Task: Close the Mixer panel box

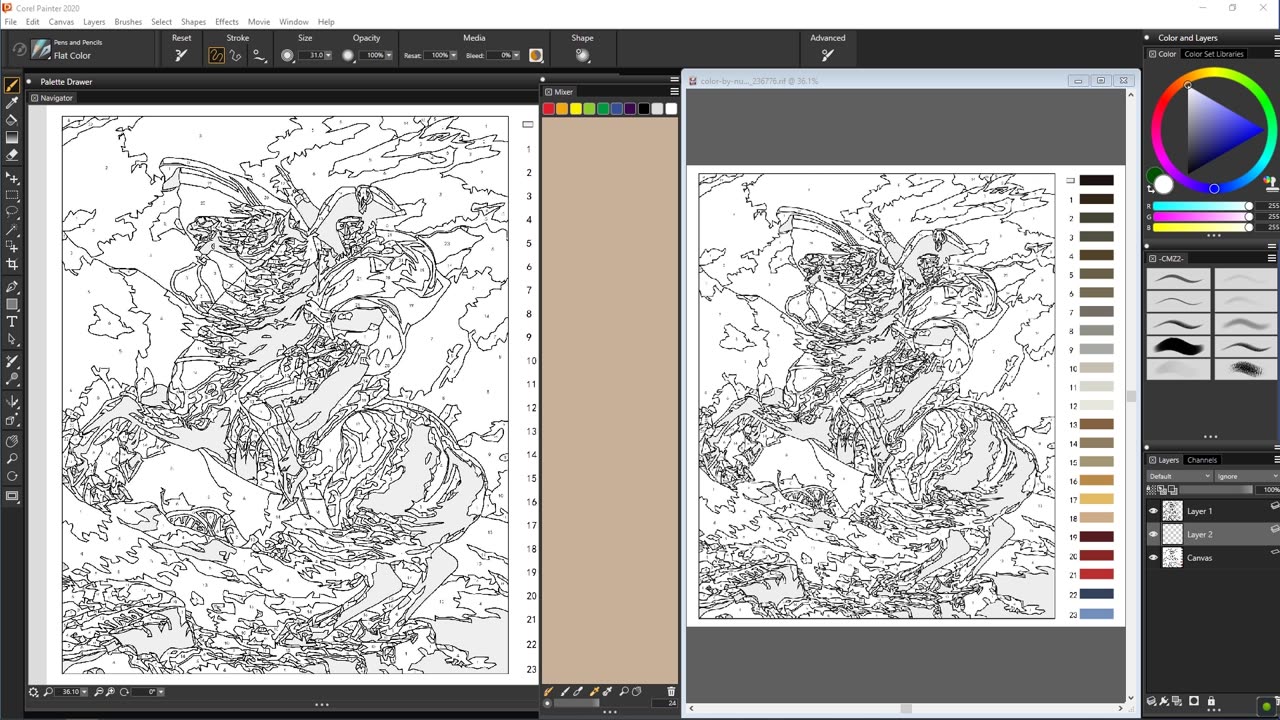Action: 548,92
